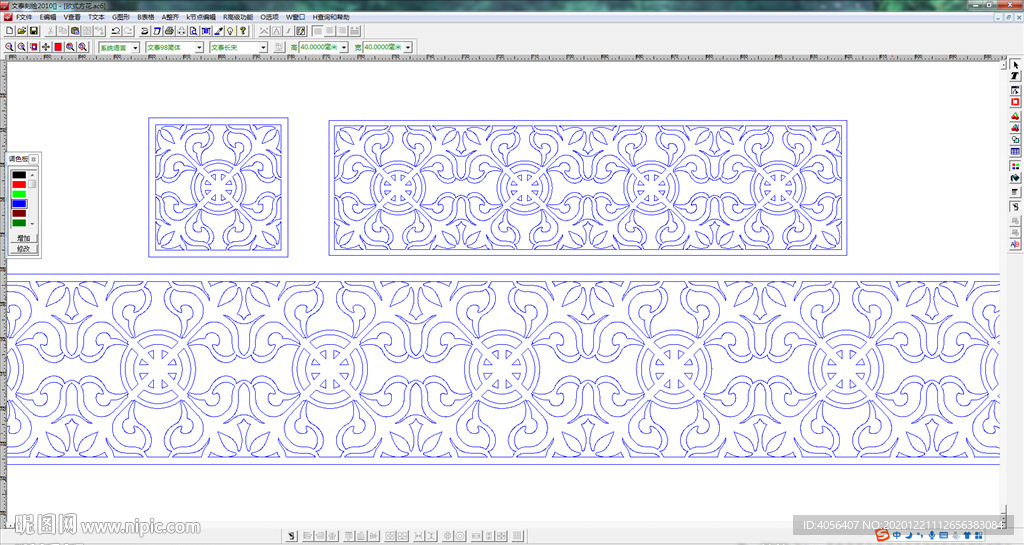1024x545 pixels.
Task: Click the 修改 button in palette
Action: [23, 249]
